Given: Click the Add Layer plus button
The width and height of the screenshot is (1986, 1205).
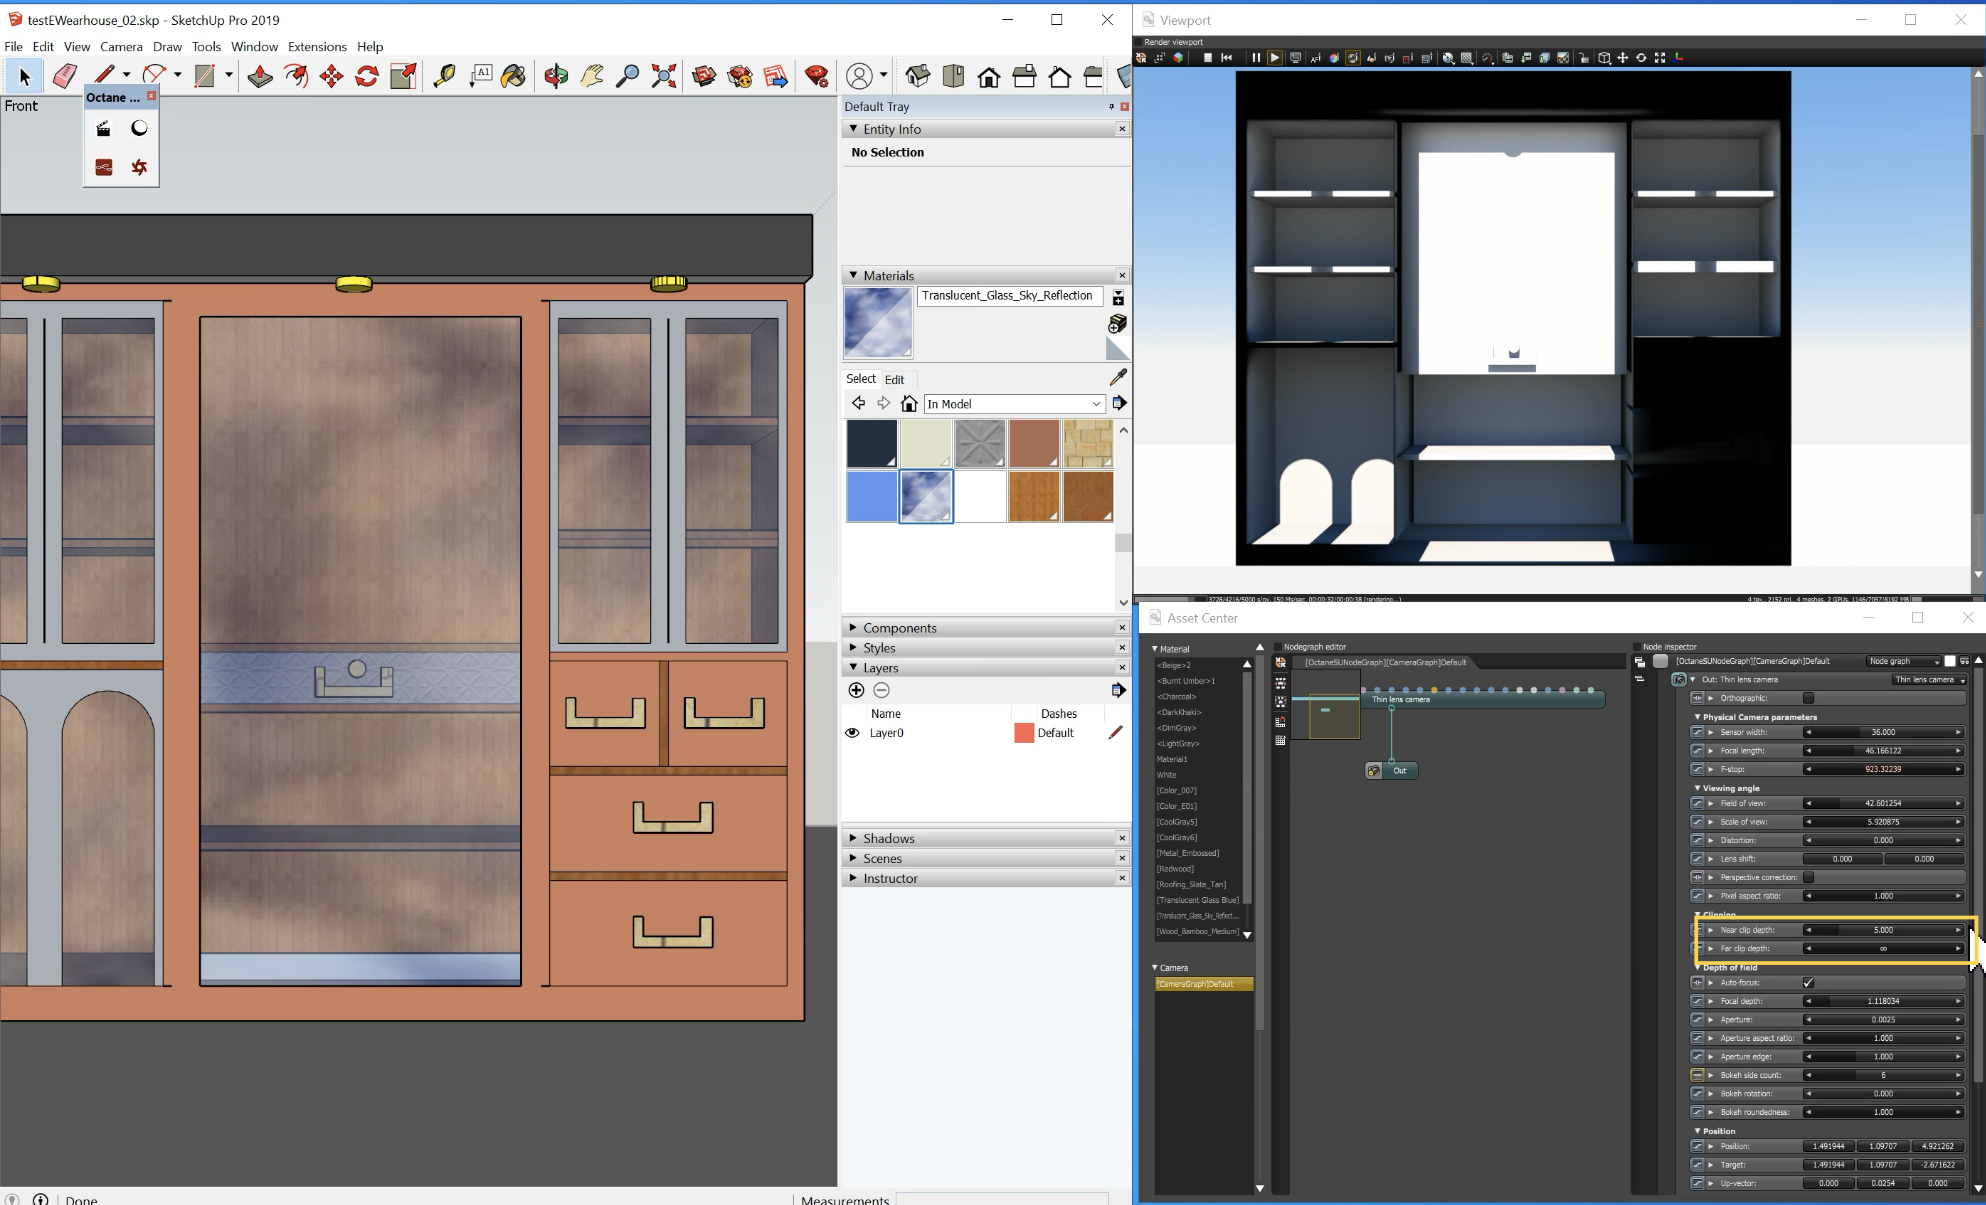Looking at the screenshot, I should [856, 690].
